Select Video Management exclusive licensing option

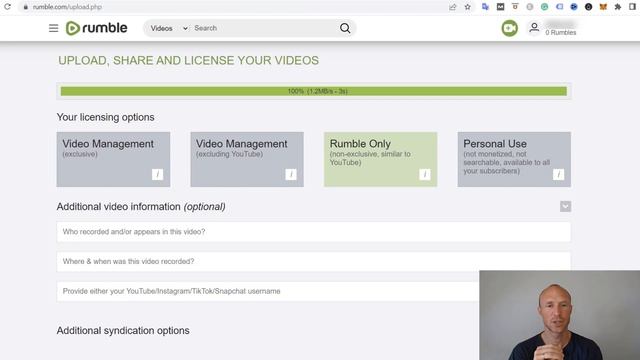(113, 159)
